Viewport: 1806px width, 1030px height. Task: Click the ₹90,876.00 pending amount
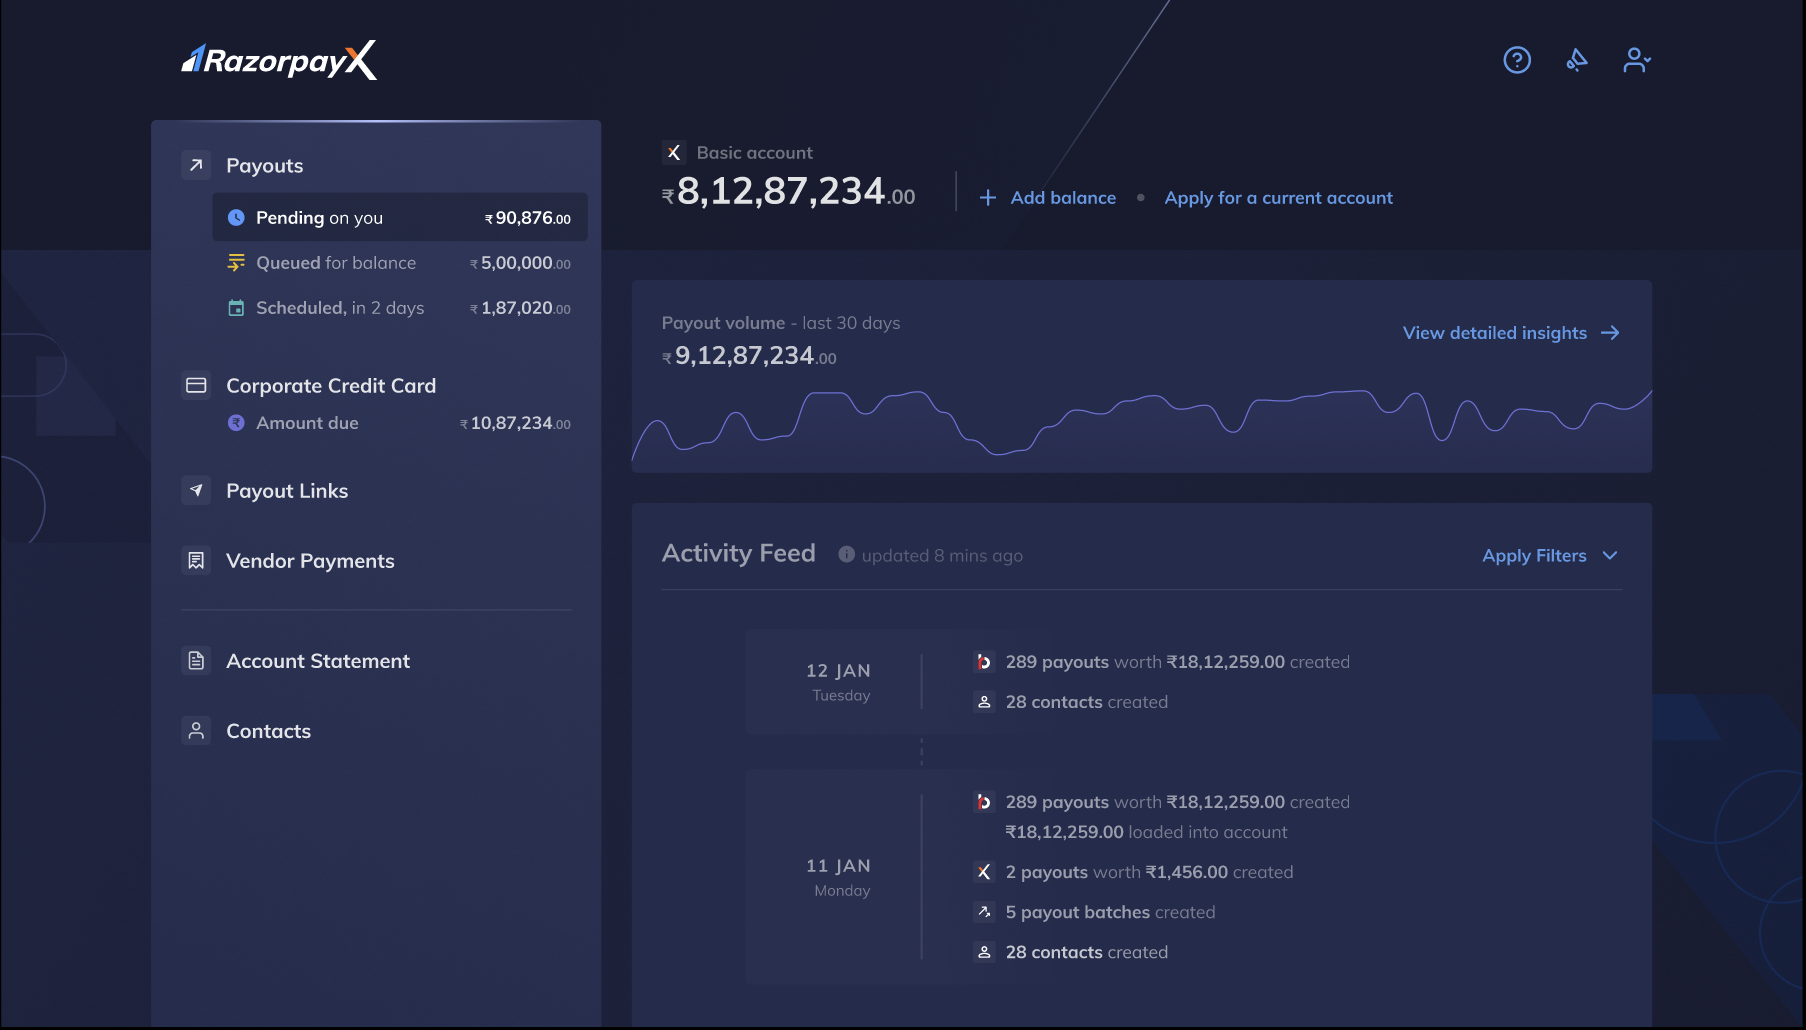(x=528, y=218)
